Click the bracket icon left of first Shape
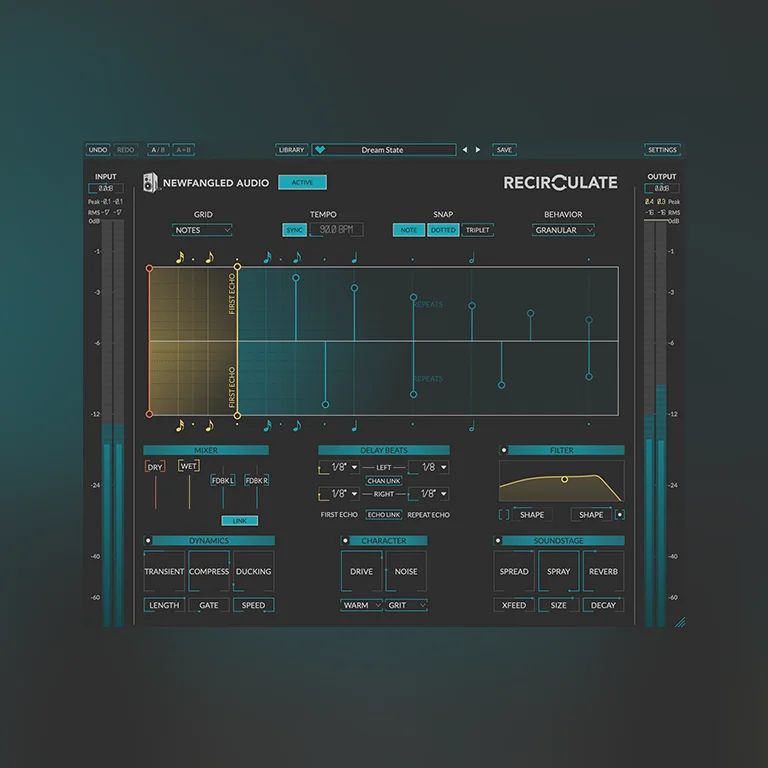 [504, 515]
